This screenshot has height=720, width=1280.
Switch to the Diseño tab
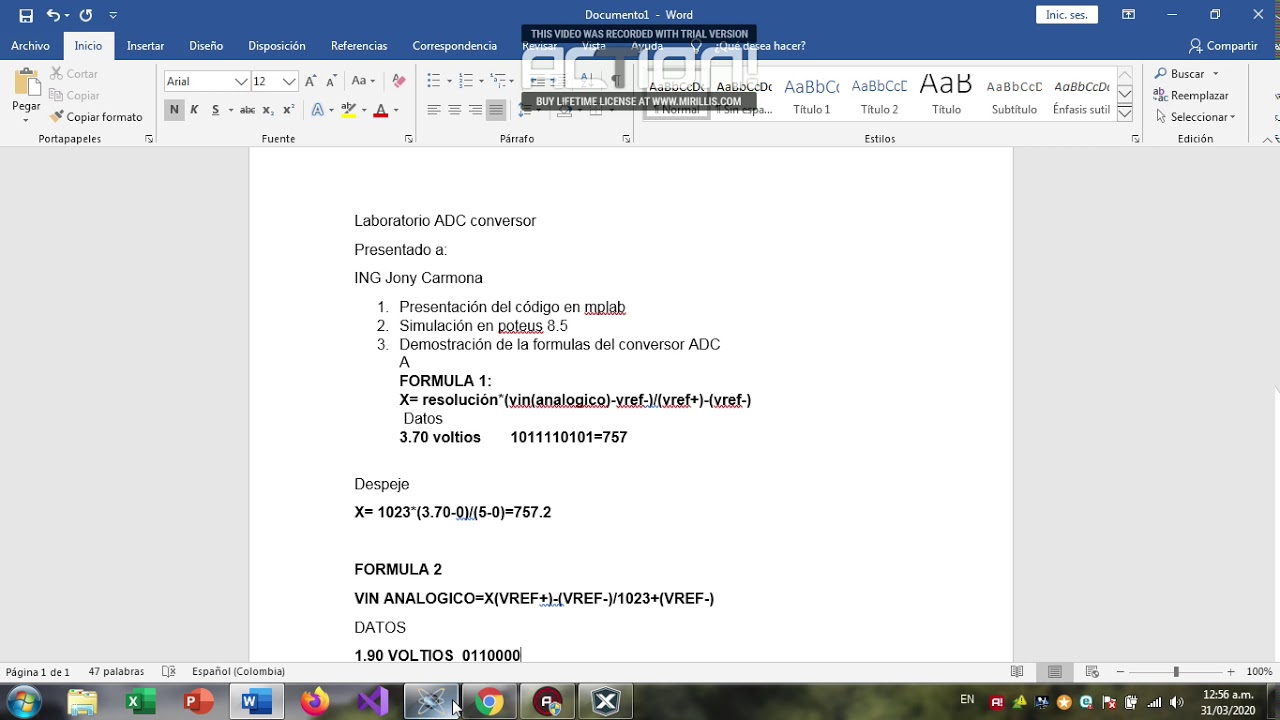(x=206, y=46)
